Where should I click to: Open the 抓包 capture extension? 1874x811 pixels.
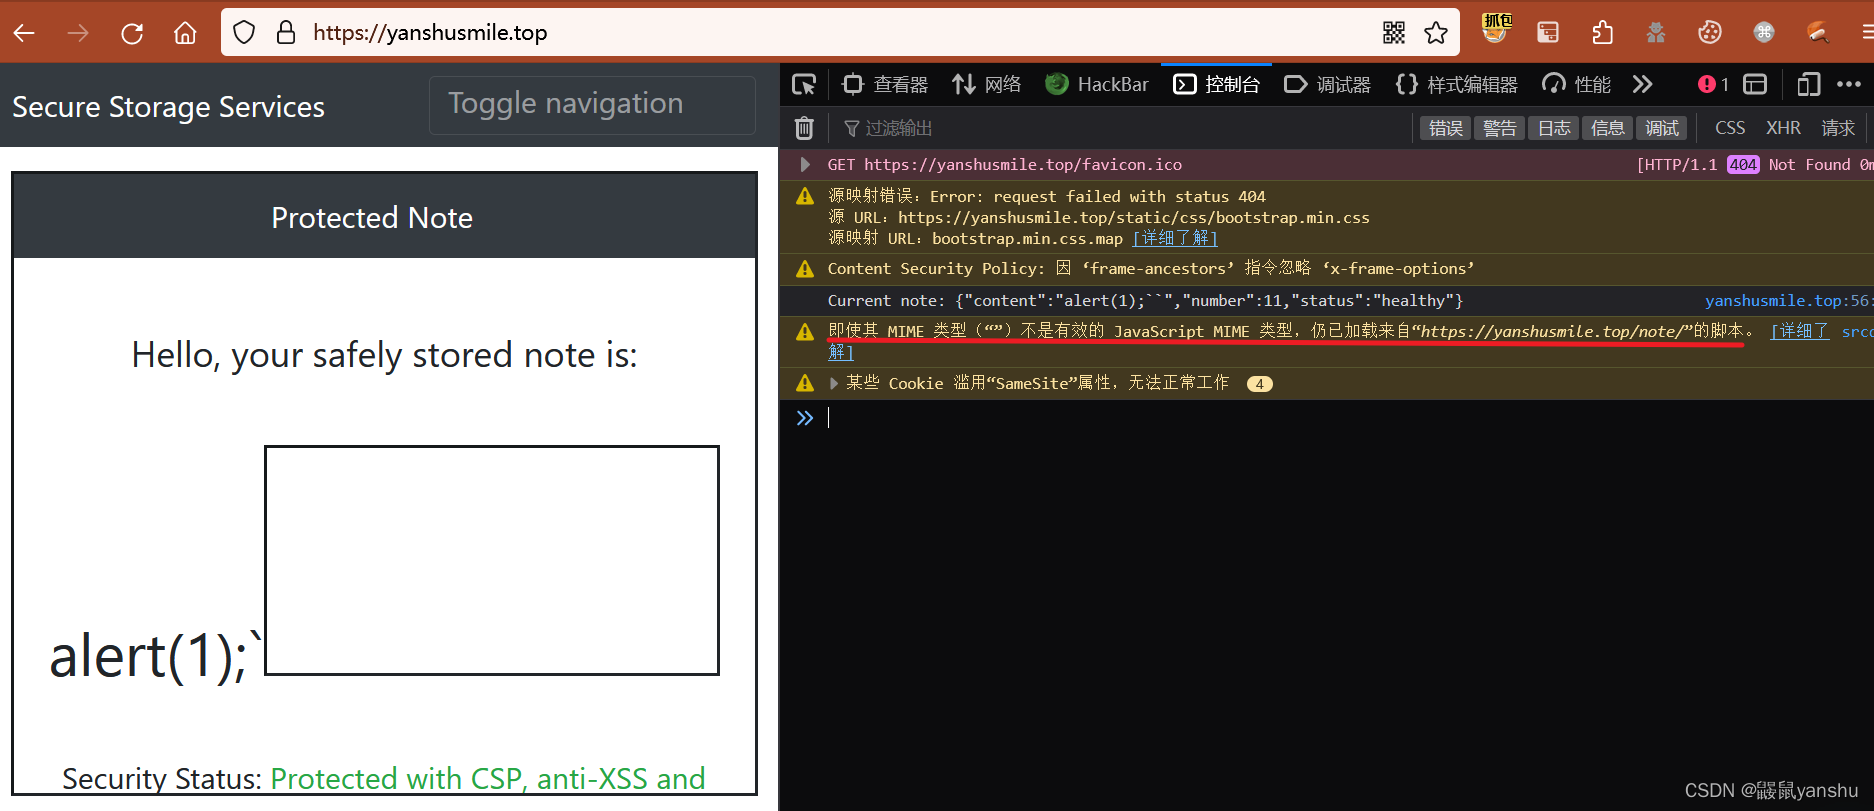coord(1496,28)
